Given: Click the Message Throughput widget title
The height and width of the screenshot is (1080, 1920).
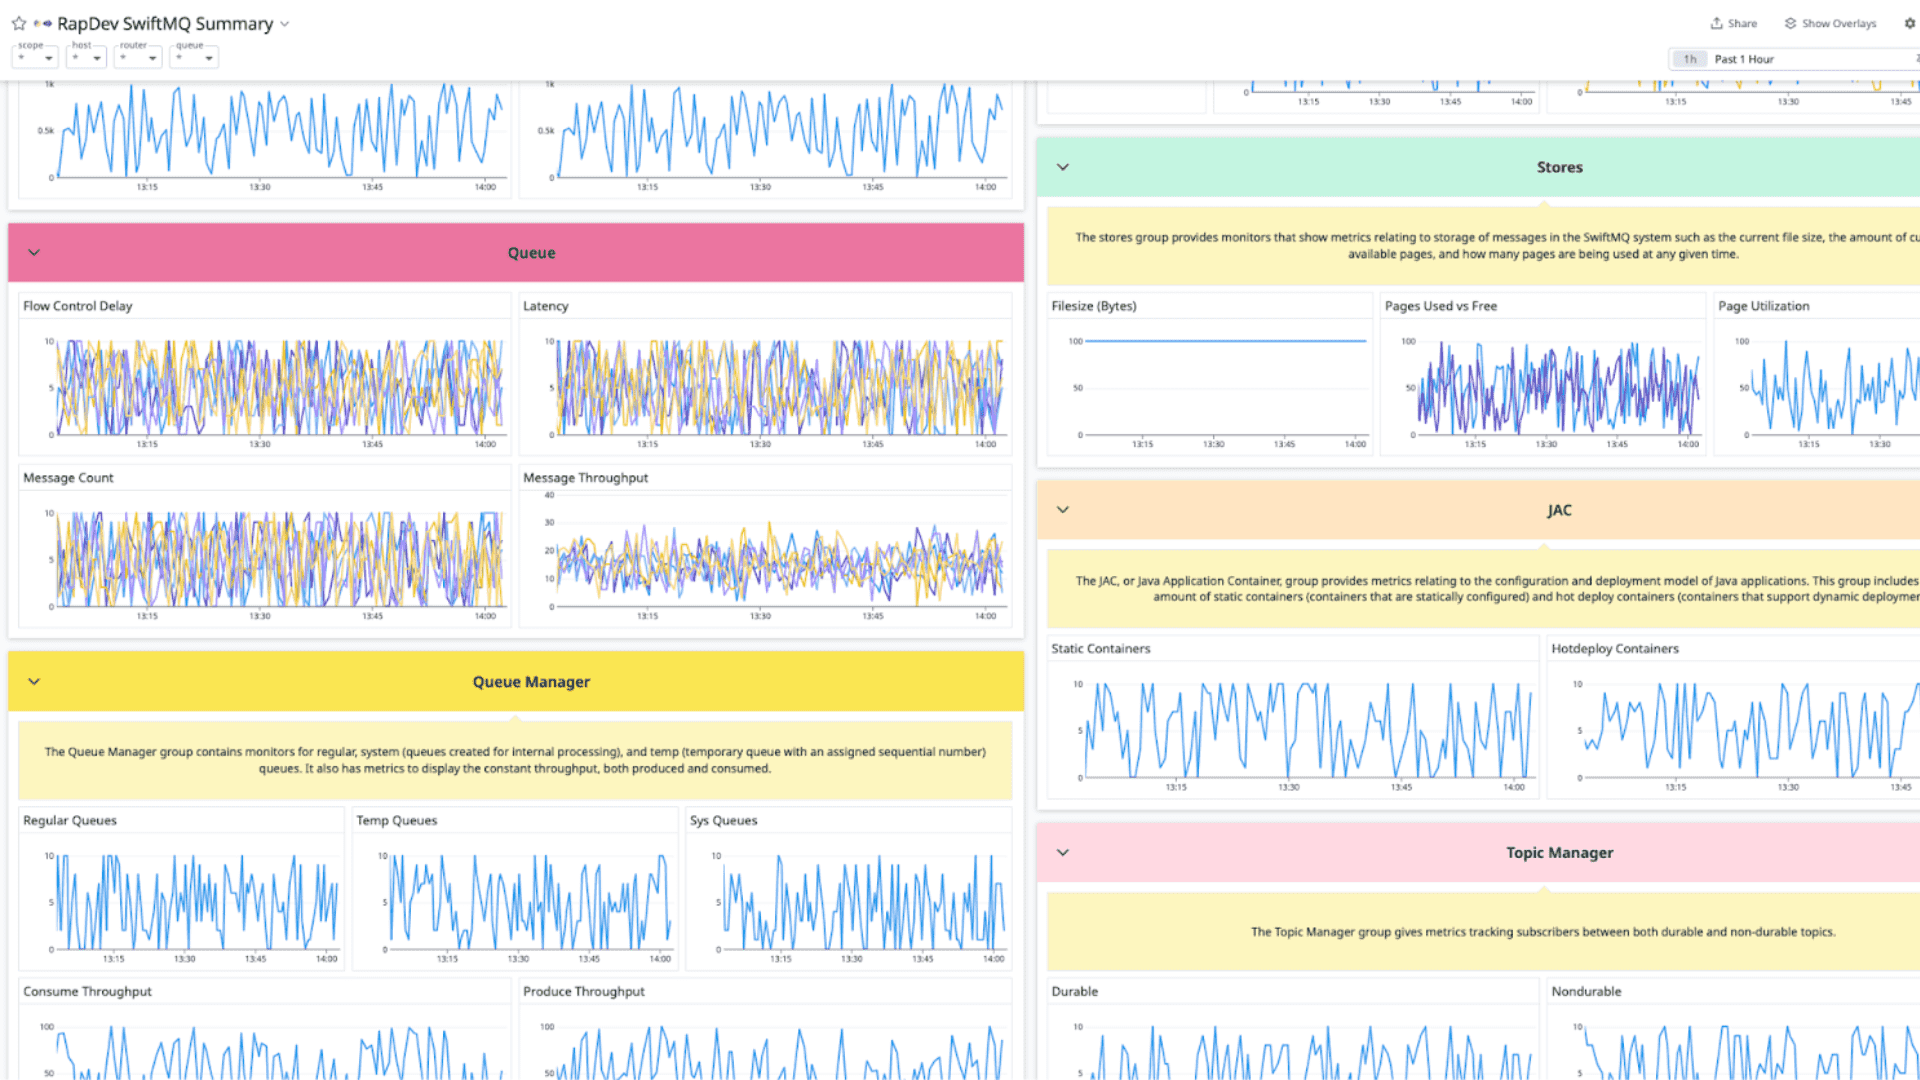Looking at the screenshot, I should click(585, 478).
